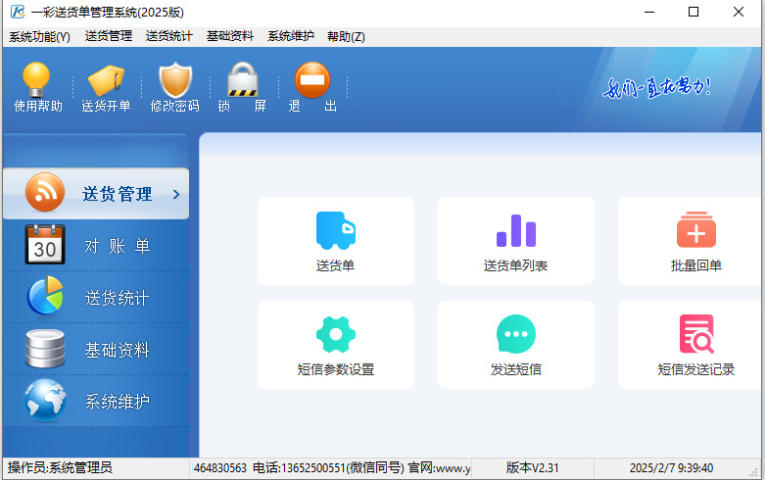Screen dimensions: 765x480
Task: Open the 系统维护 globe icon
Action: pos(45,400)
